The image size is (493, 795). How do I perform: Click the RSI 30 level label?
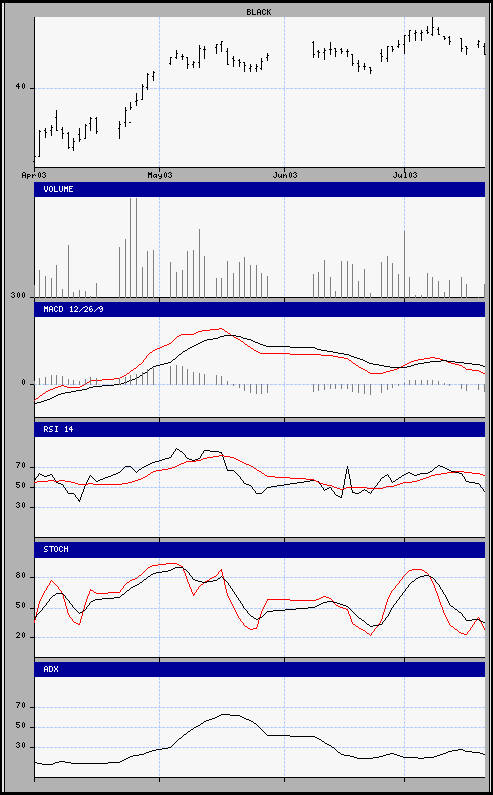pyautogui.click(x=20, y=507)
